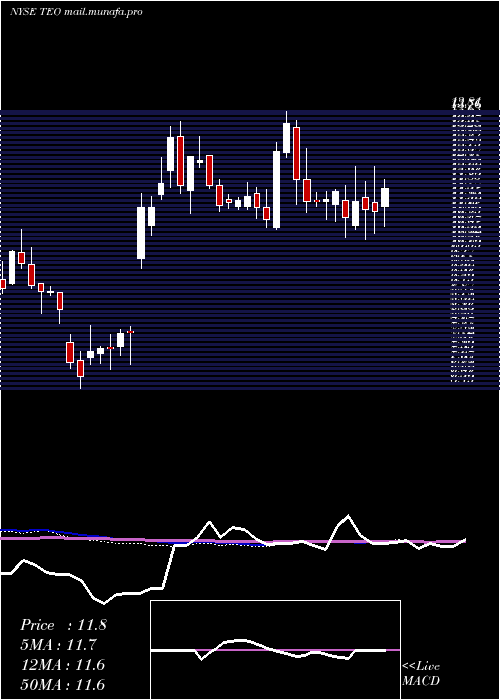Screen dimensions: 500x700
Task: Click the top price axis label 13.24
Action: (467, 104)
